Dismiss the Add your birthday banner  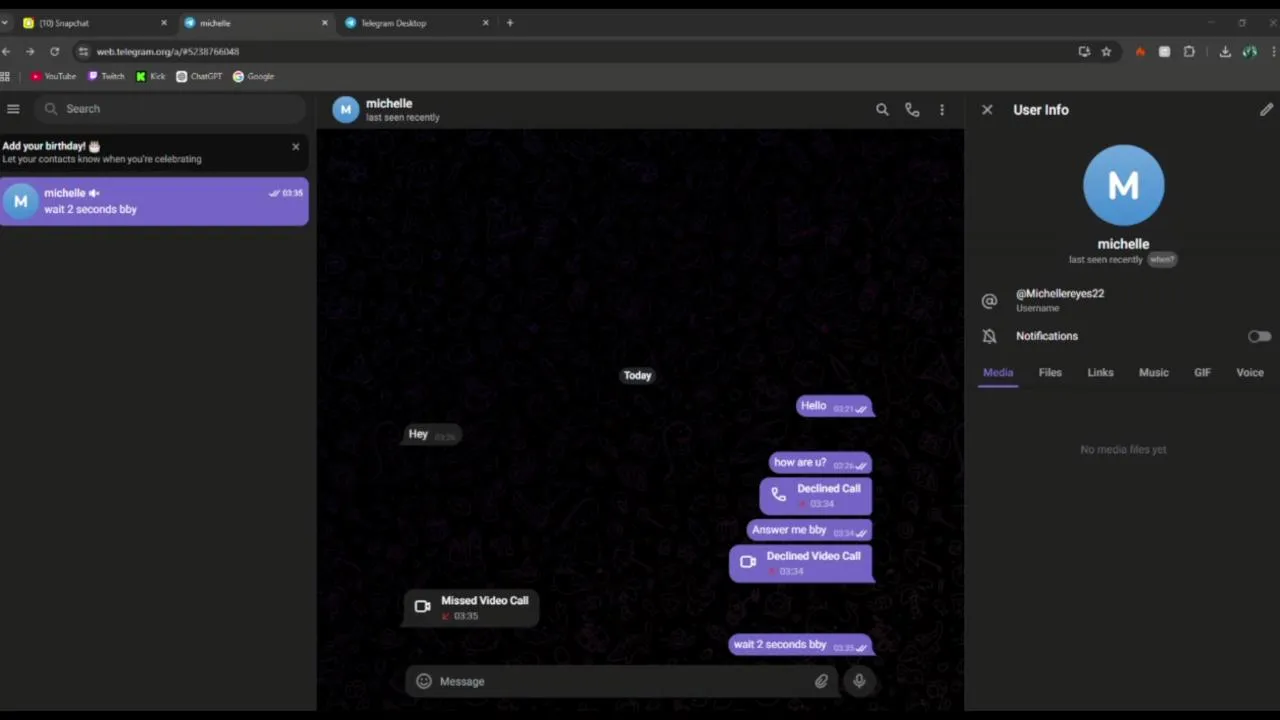coord(295,147)
